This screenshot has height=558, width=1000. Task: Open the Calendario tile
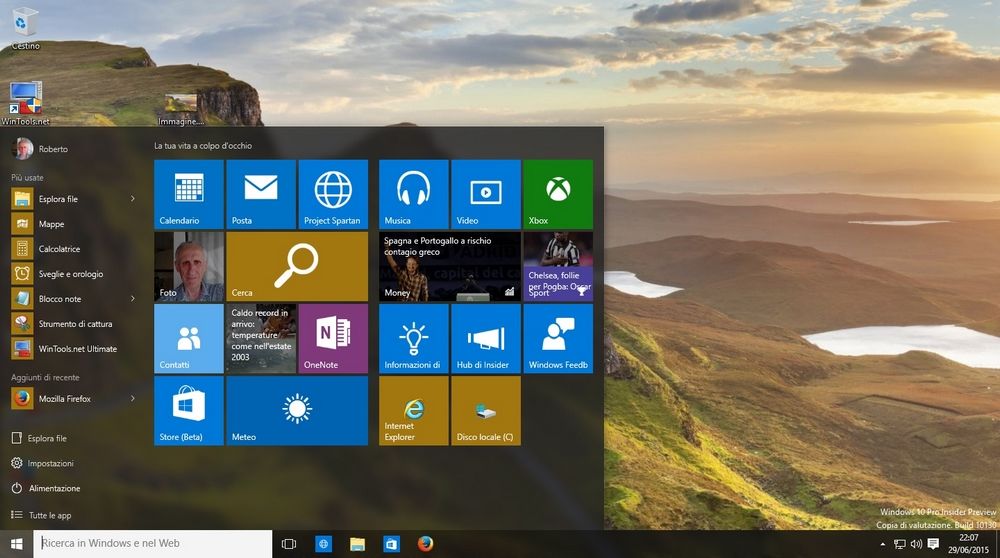pyautogui.click(x=189, y=194)
